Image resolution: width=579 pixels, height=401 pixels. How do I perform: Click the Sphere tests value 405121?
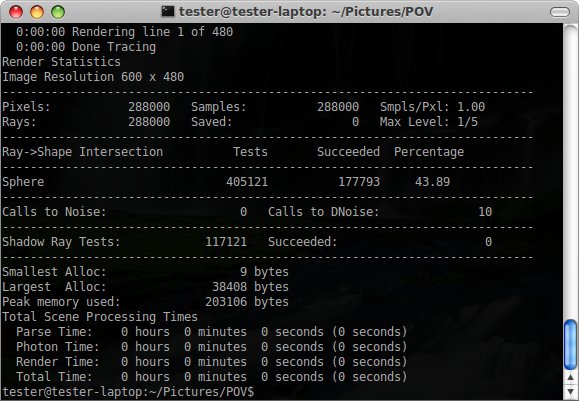247,182
